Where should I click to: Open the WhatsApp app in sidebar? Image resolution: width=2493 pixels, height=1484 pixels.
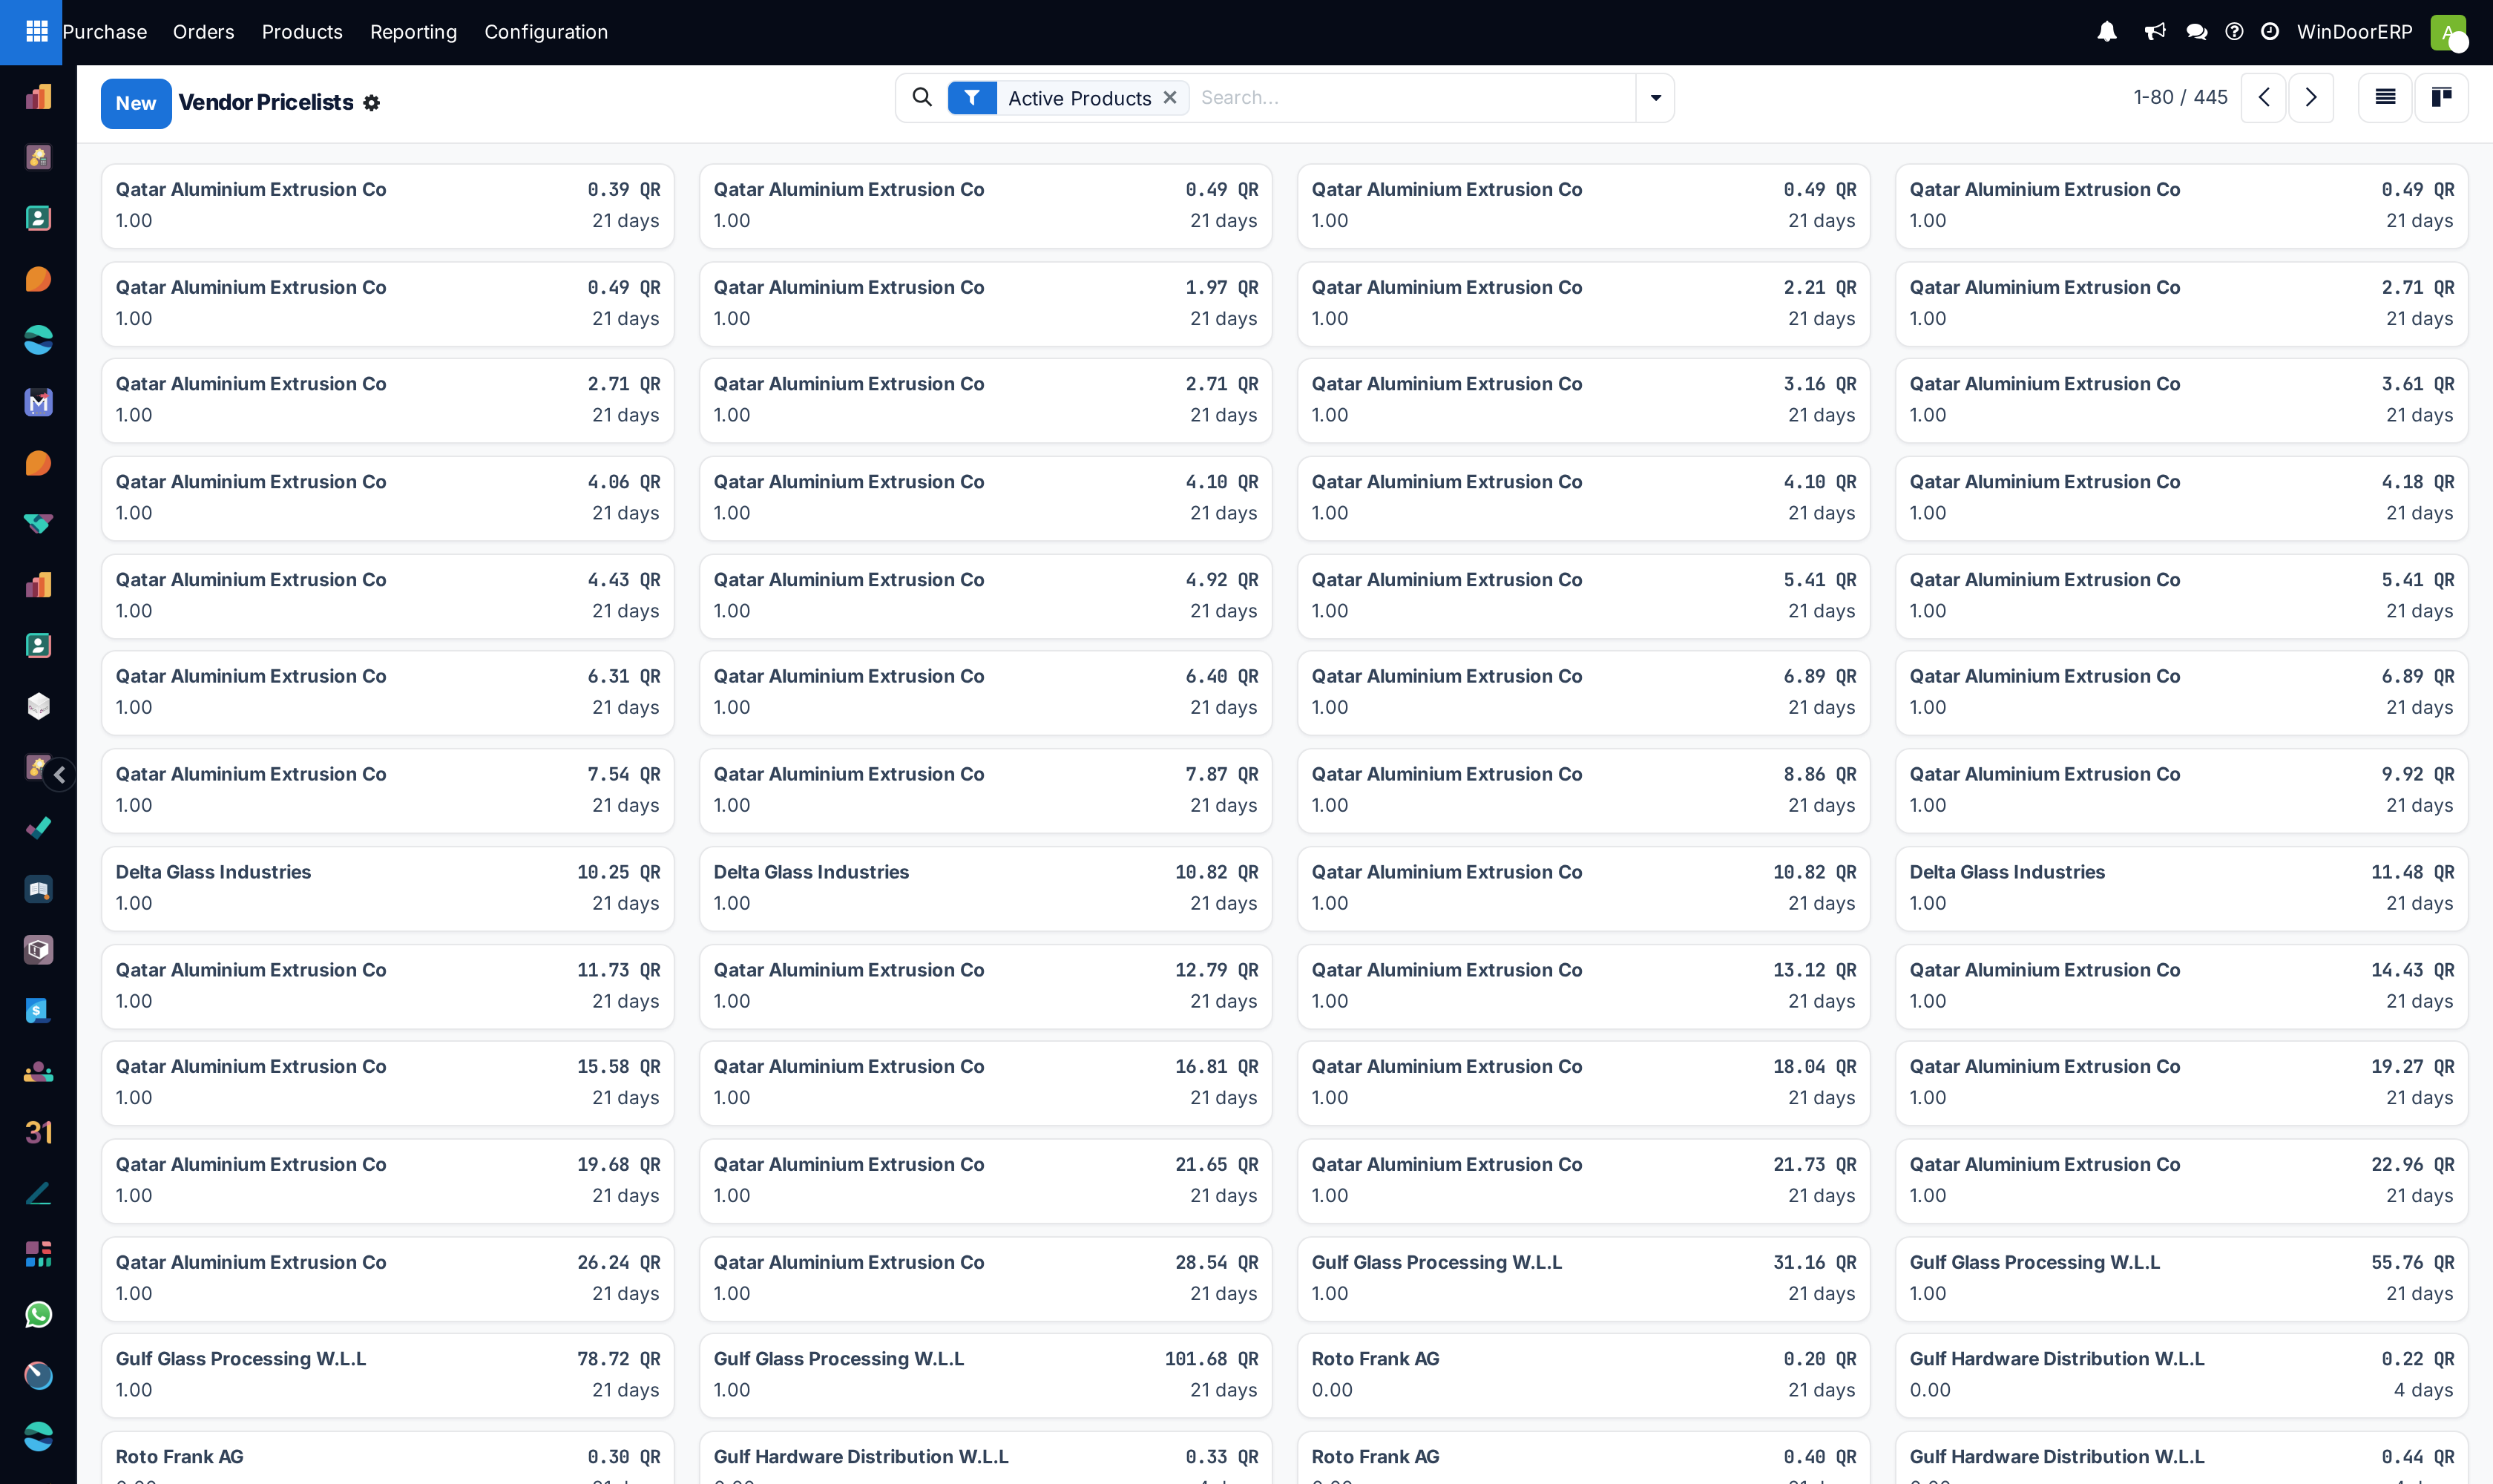click(x=38, y=1315)
